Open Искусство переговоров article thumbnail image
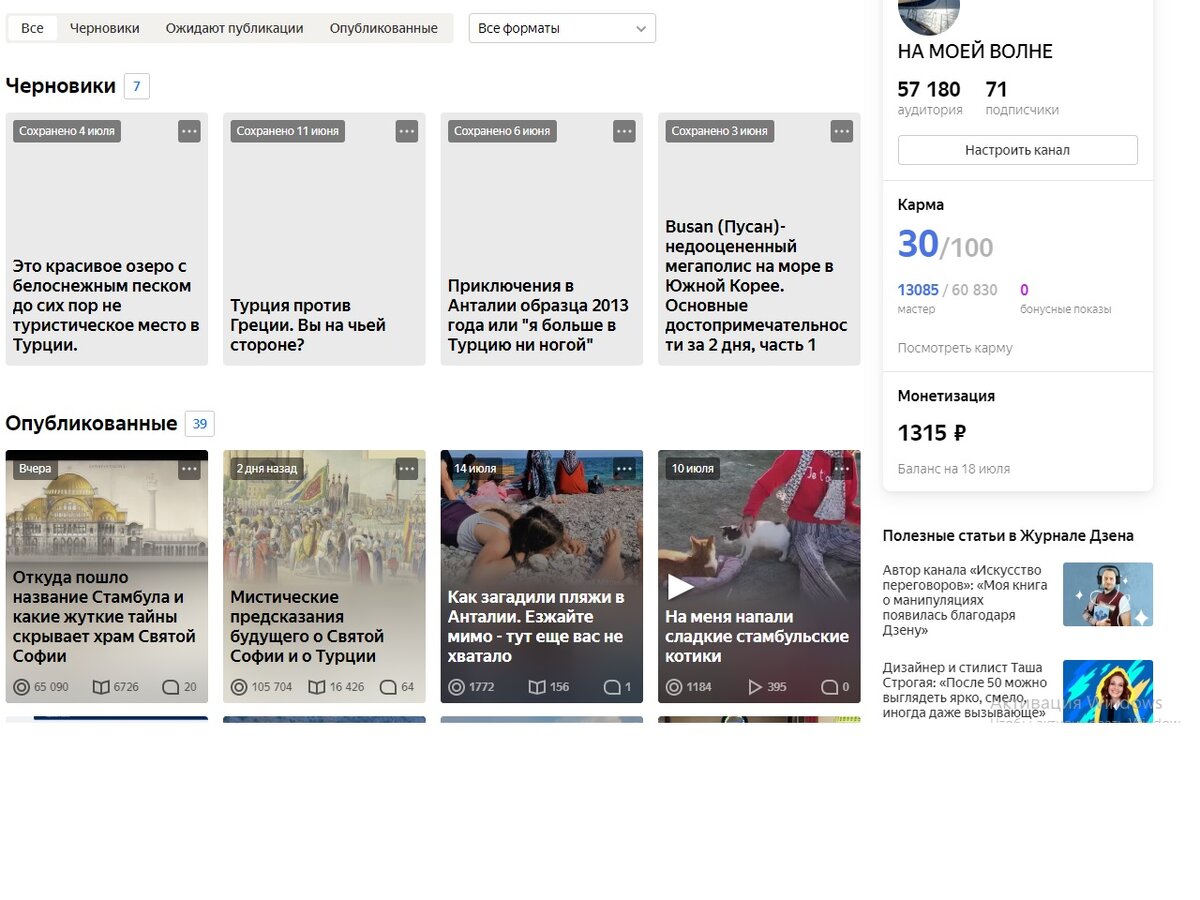This screenshot has height=900, width=1200. pyautogui.click(x=1108, y=594)
